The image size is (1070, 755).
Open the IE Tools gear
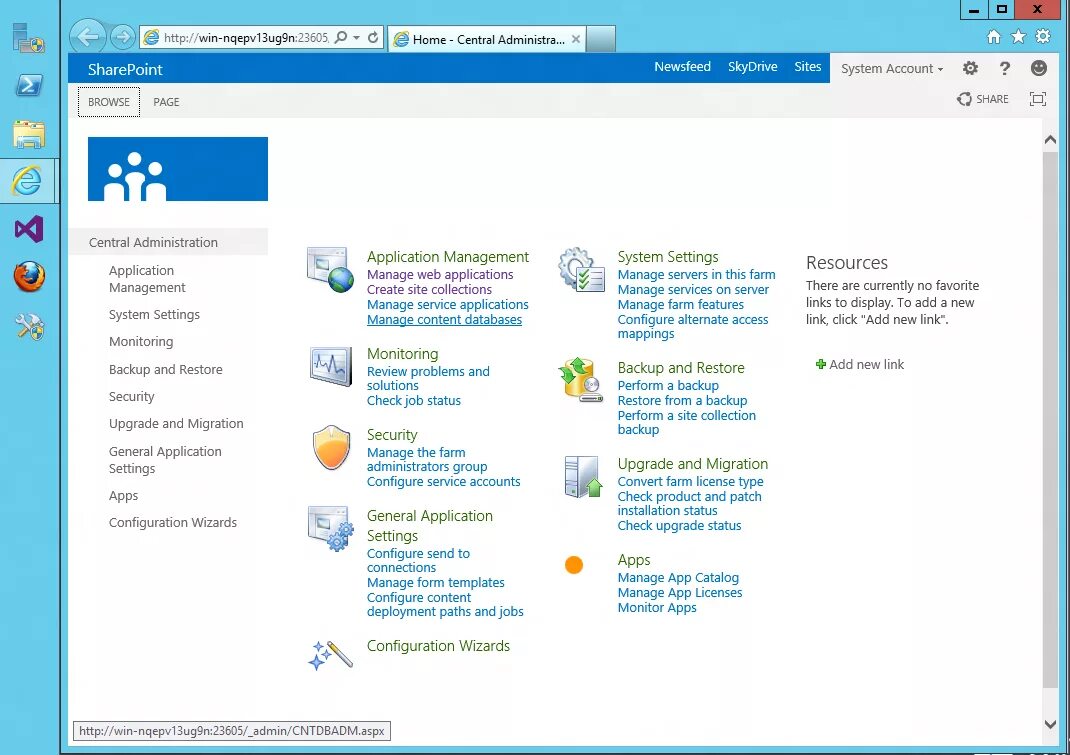[x=1043, y=37]
